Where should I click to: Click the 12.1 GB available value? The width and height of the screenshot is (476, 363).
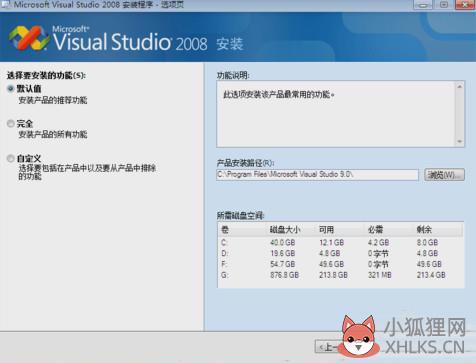331,243
